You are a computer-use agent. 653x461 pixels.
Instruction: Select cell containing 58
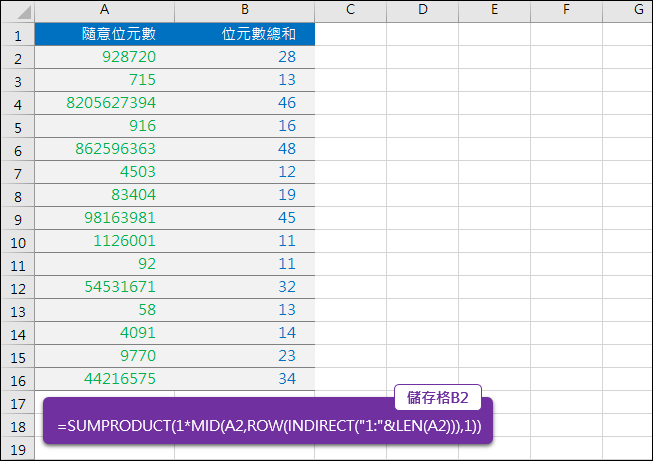point(105,310)
